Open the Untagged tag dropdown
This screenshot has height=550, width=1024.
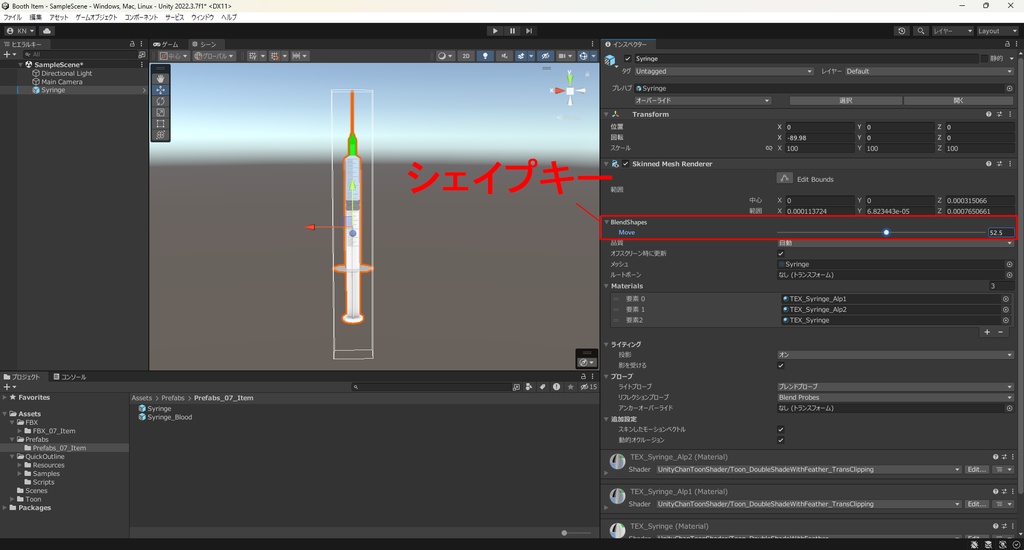pos(724,71)
